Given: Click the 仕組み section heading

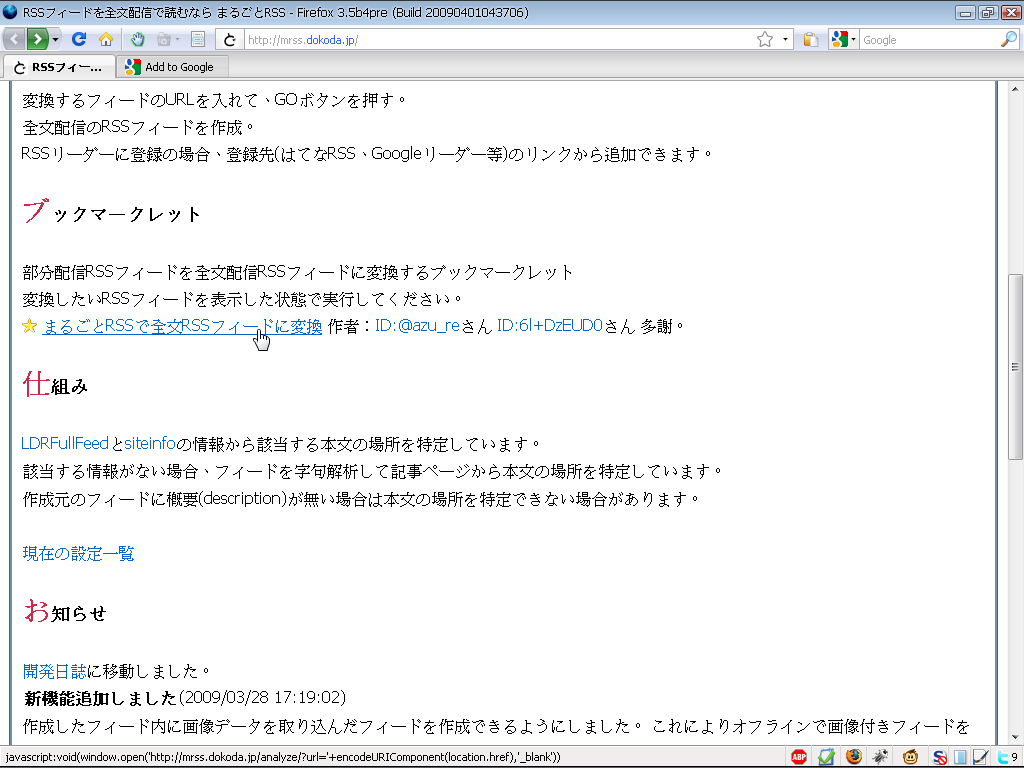Looking at the screenshot, I should (x=55, y=385).
